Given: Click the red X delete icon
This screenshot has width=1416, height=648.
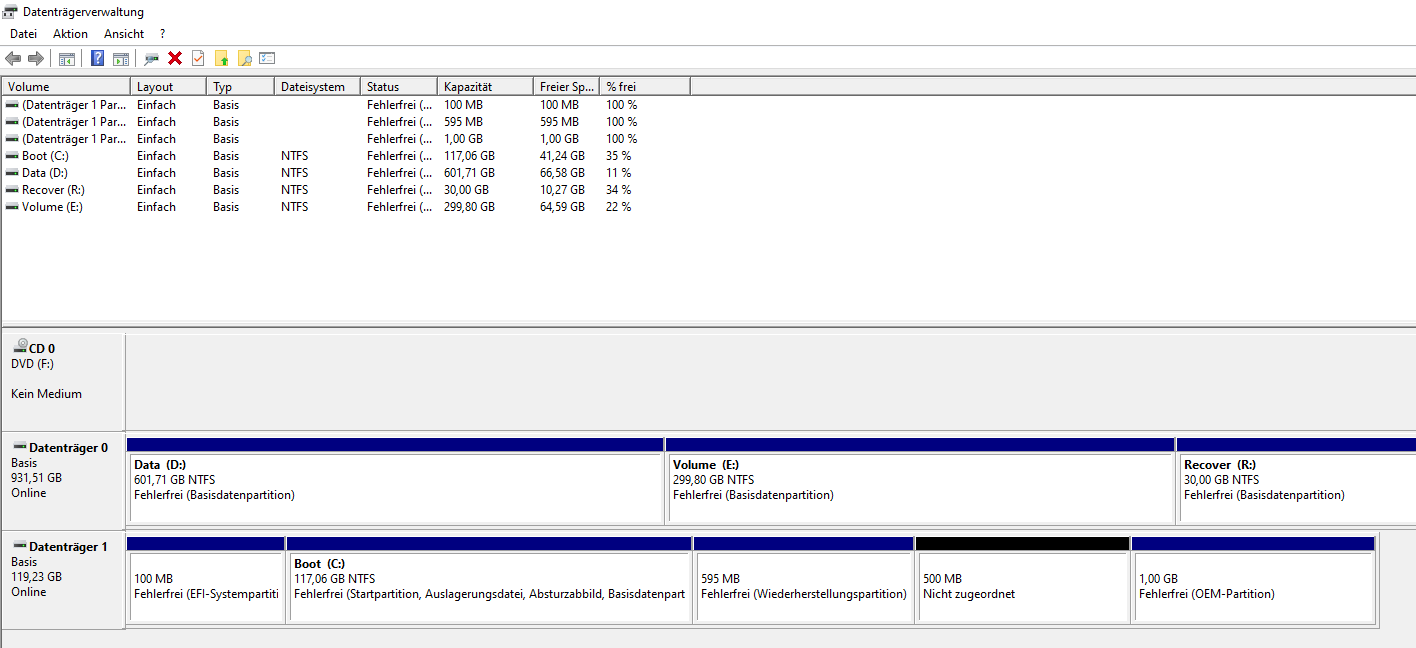Looking at the screenshot, I should coord(175,58).
